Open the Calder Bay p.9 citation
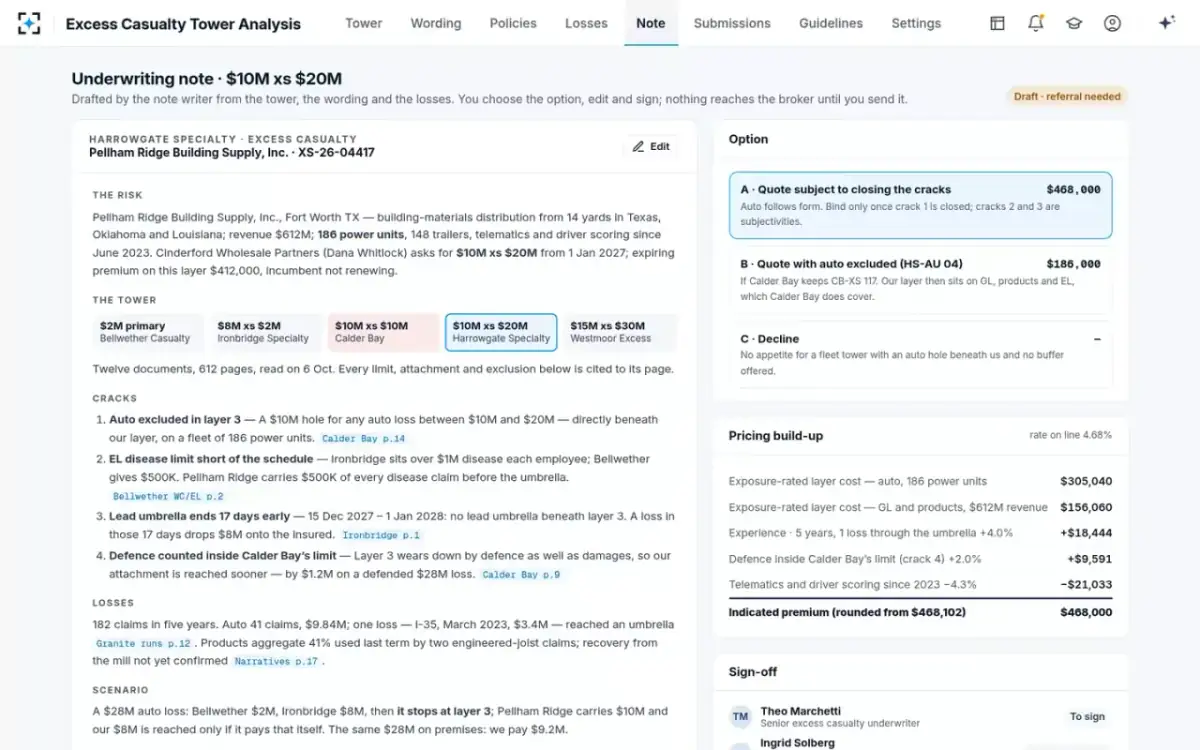The image size is (1200, 750). coord(521,575)
